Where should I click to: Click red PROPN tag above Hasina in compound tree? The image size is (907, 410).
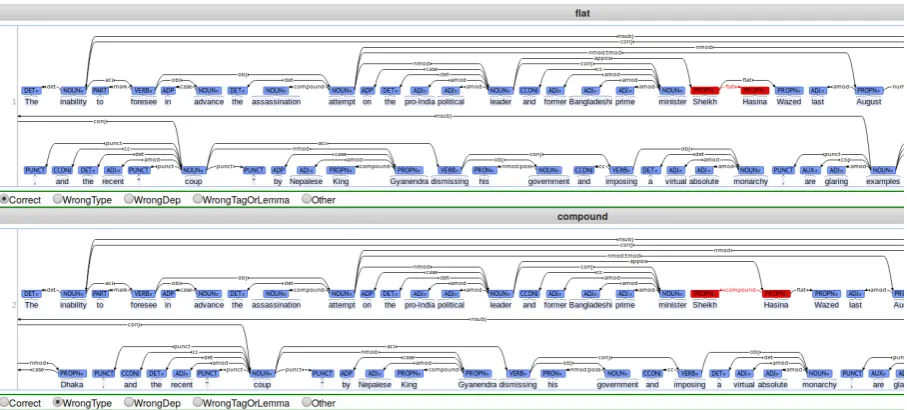pyautogui.click(x=776, y=294)
